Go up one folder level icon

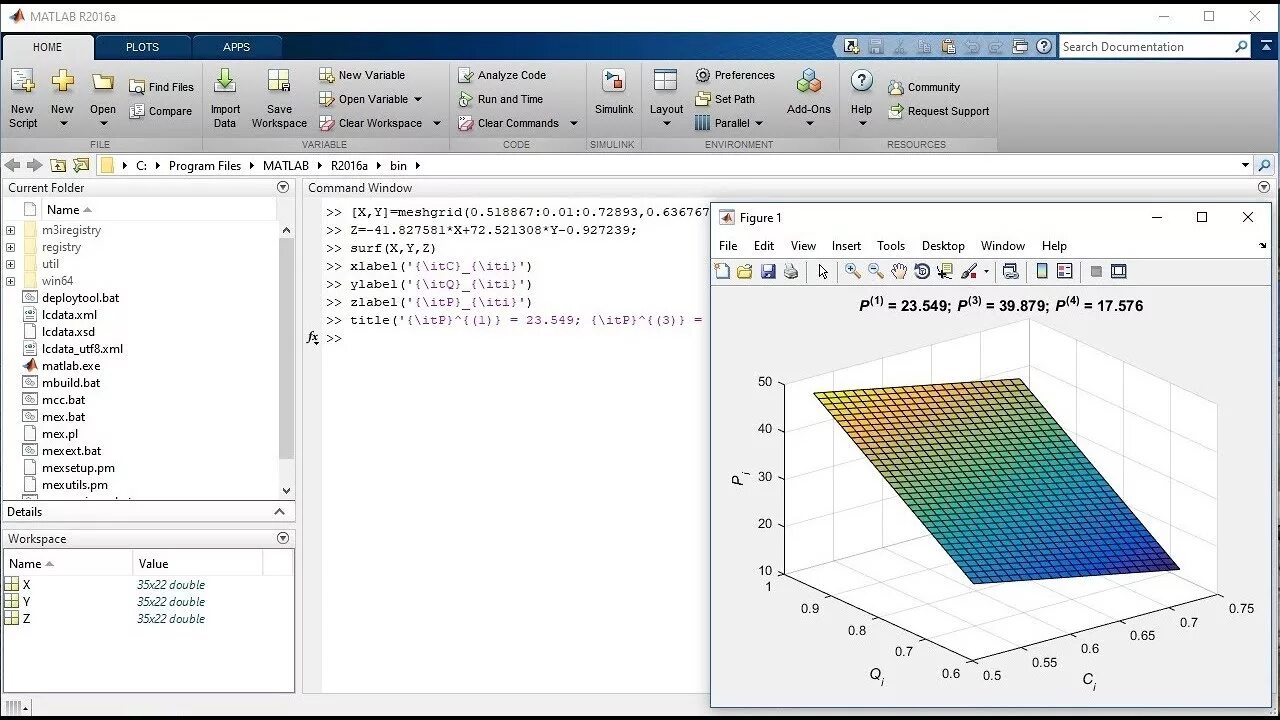(x=58, y=165)
